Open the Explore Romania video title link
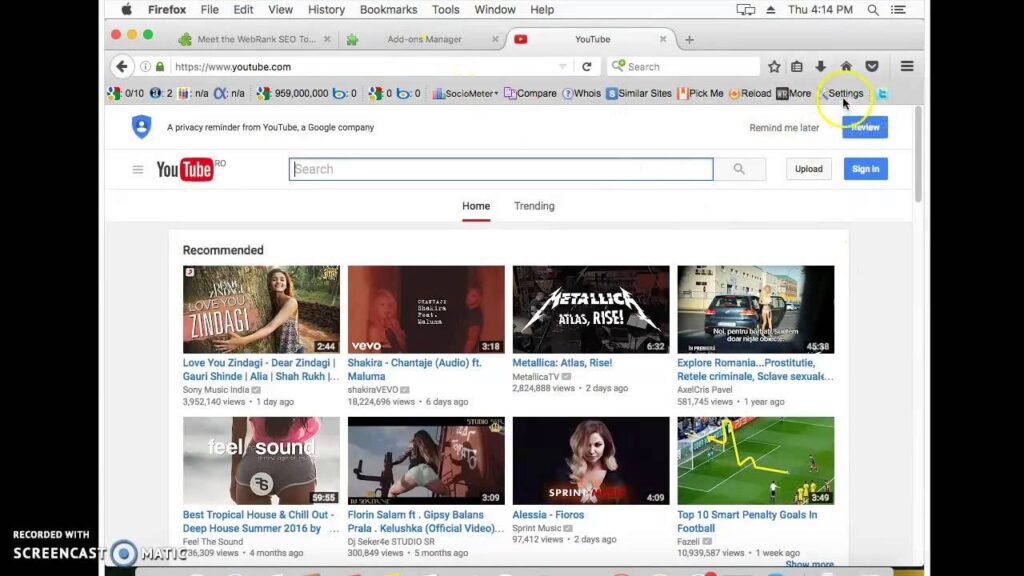The width and height of the screenshot is (1024, 576). pos(755,370)
